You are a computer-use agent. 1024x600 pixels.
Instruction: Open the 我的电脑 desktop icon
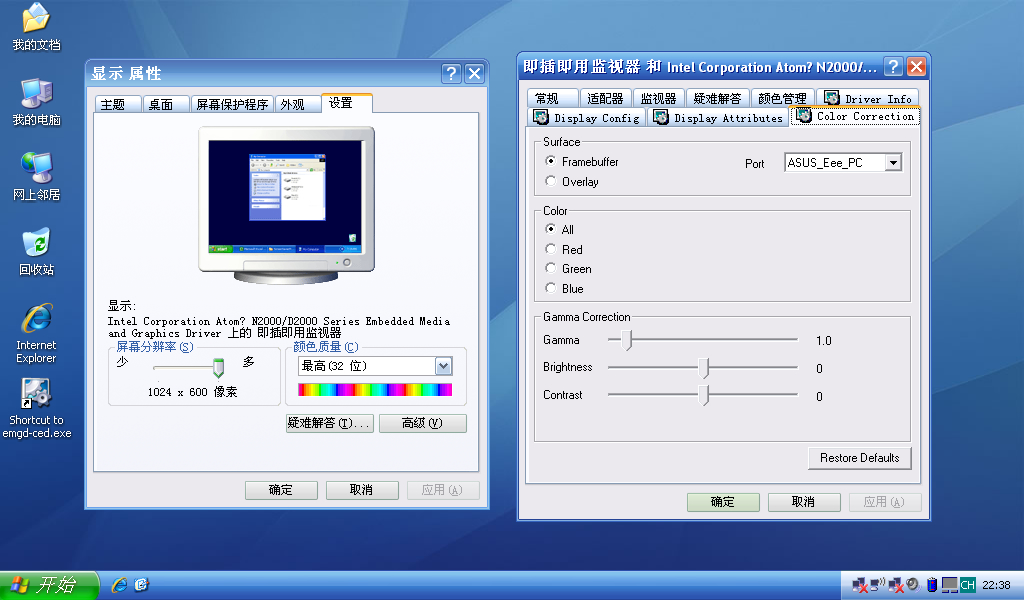pyautogui.click(x=36, y=95)
